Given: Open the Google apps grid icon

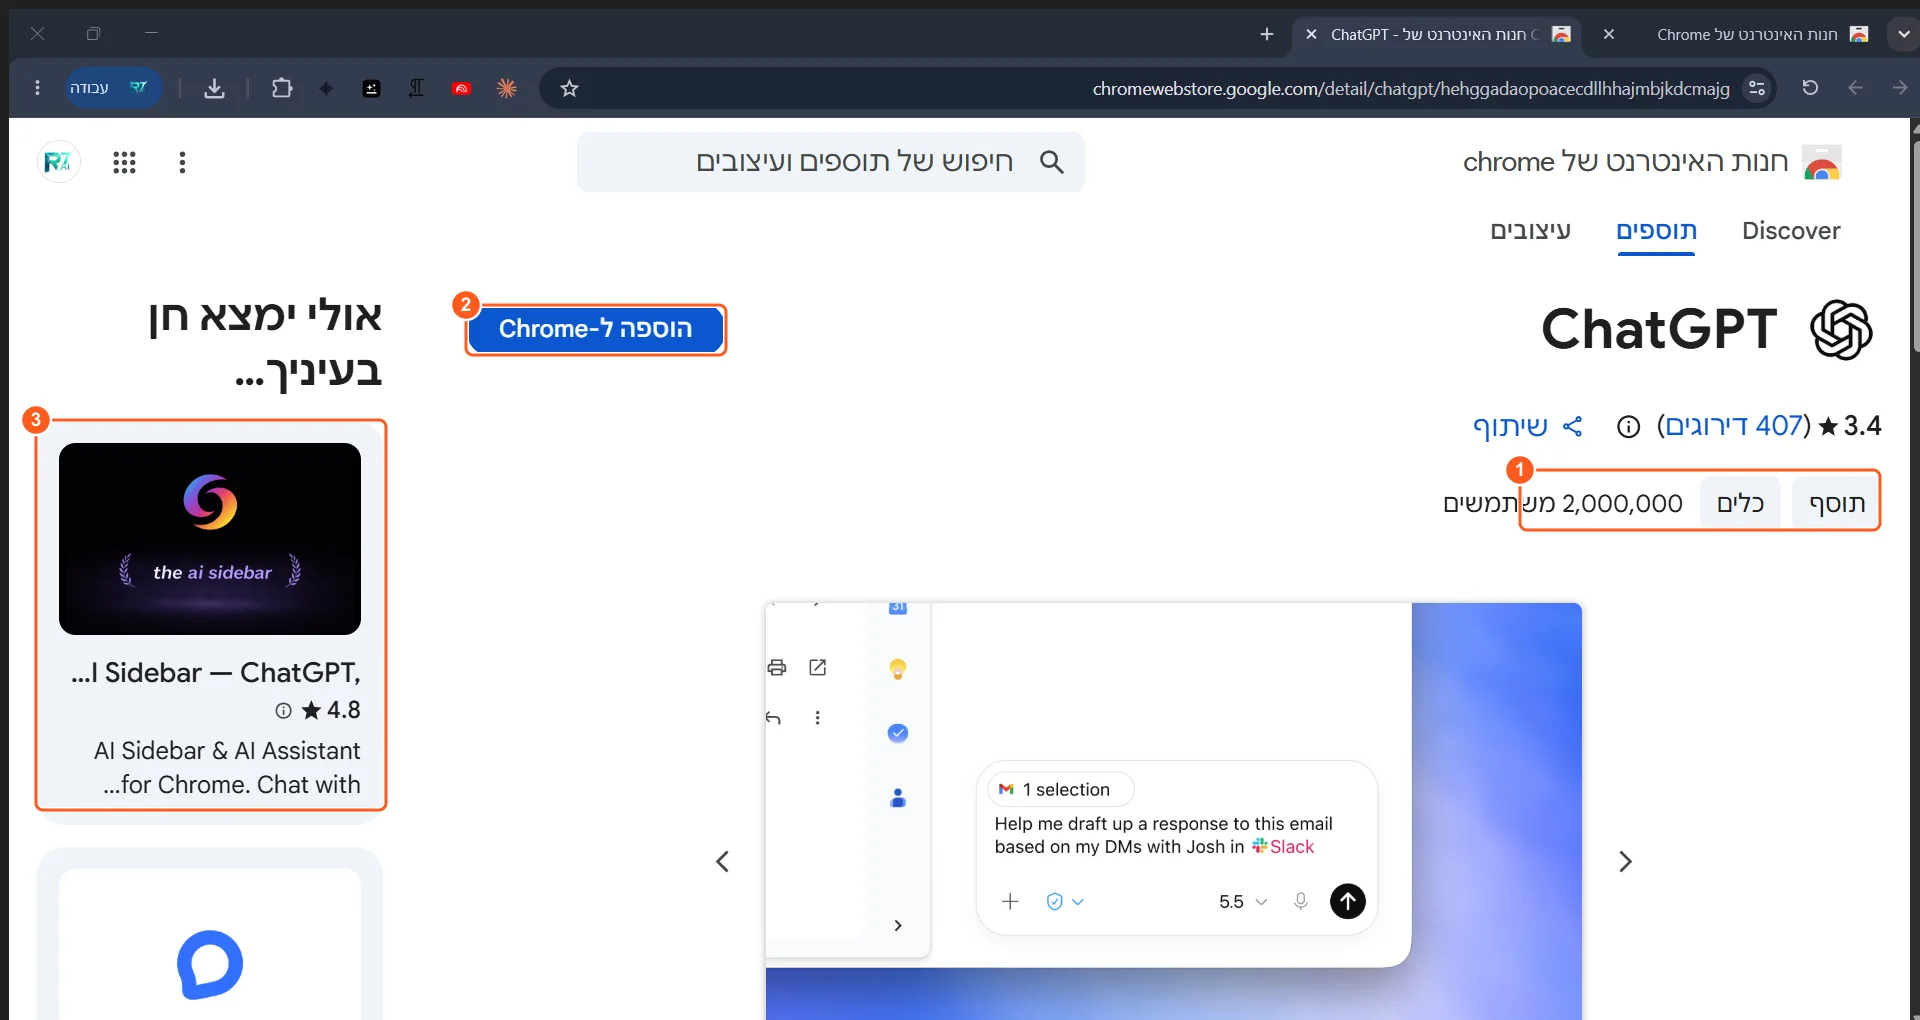Looking at the screenshot, I should tap(124, 162).
